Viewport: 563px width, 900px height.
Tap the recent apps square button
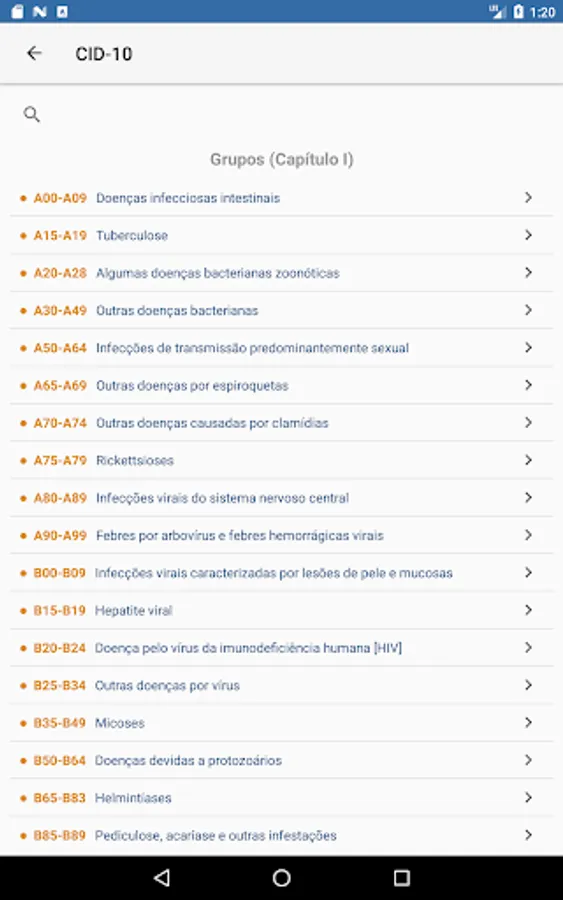[x=402, y=877]
